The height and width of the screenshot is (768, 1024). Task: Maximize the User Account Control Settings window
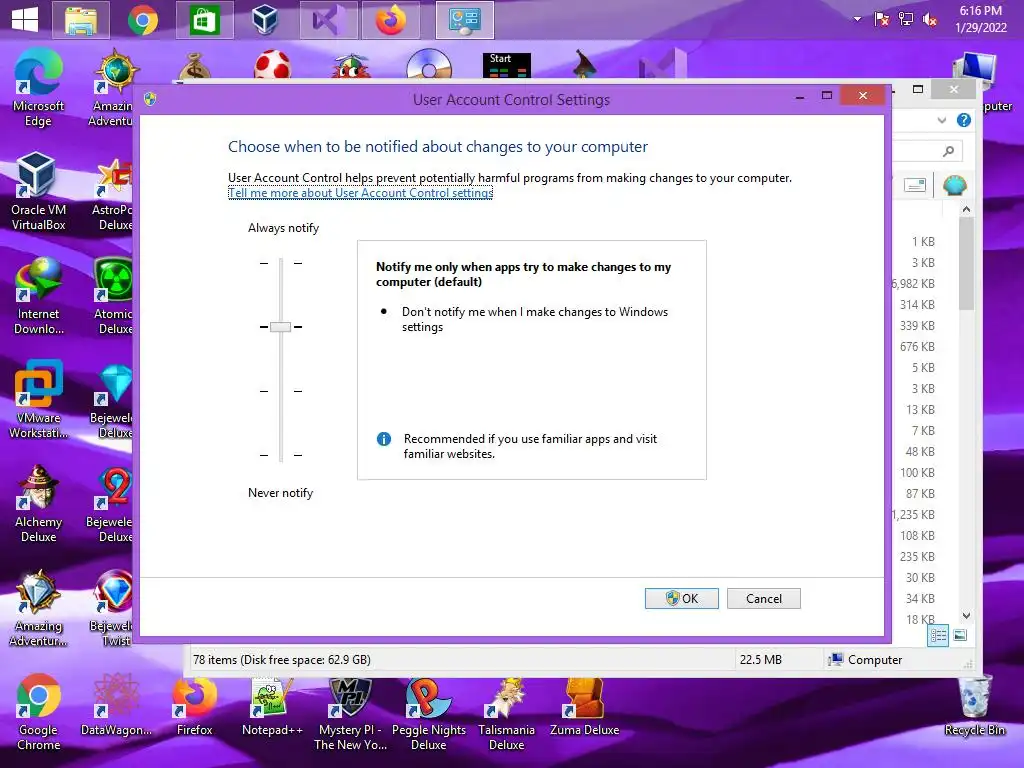pyautogui.click(x=827, y=96)
